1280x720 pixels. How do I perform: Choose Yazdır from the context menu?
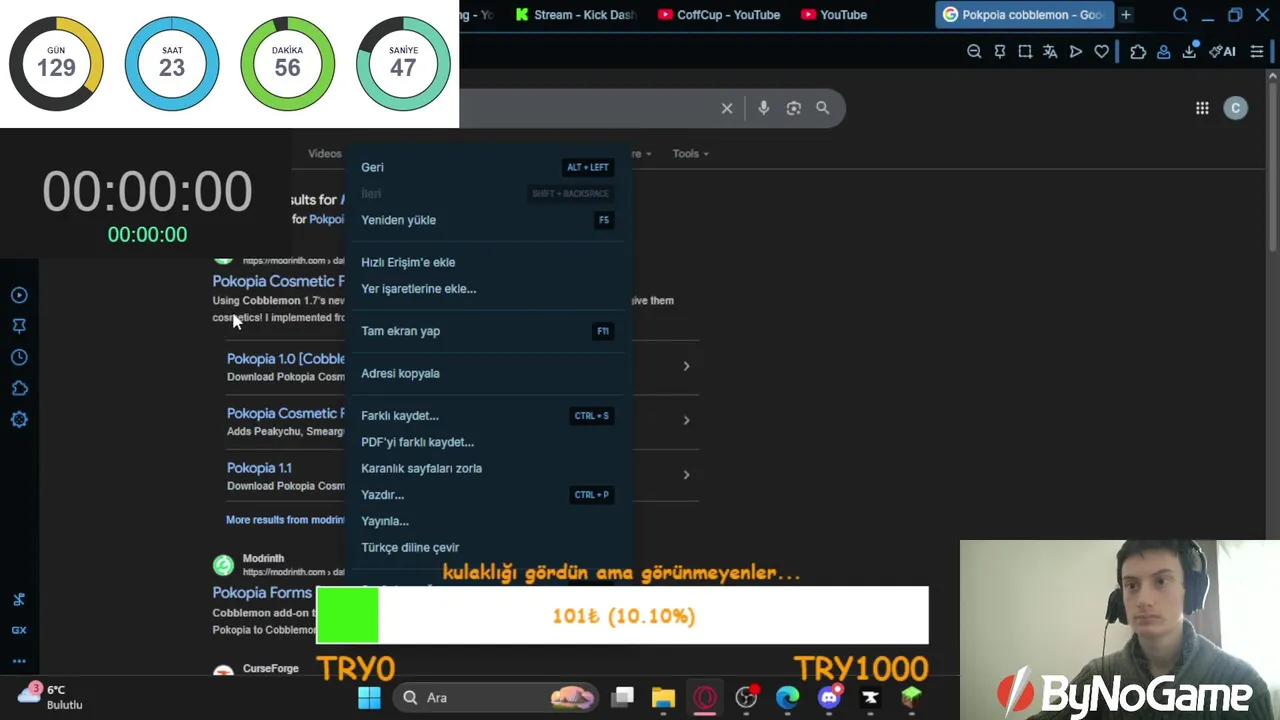pos(489,495)
